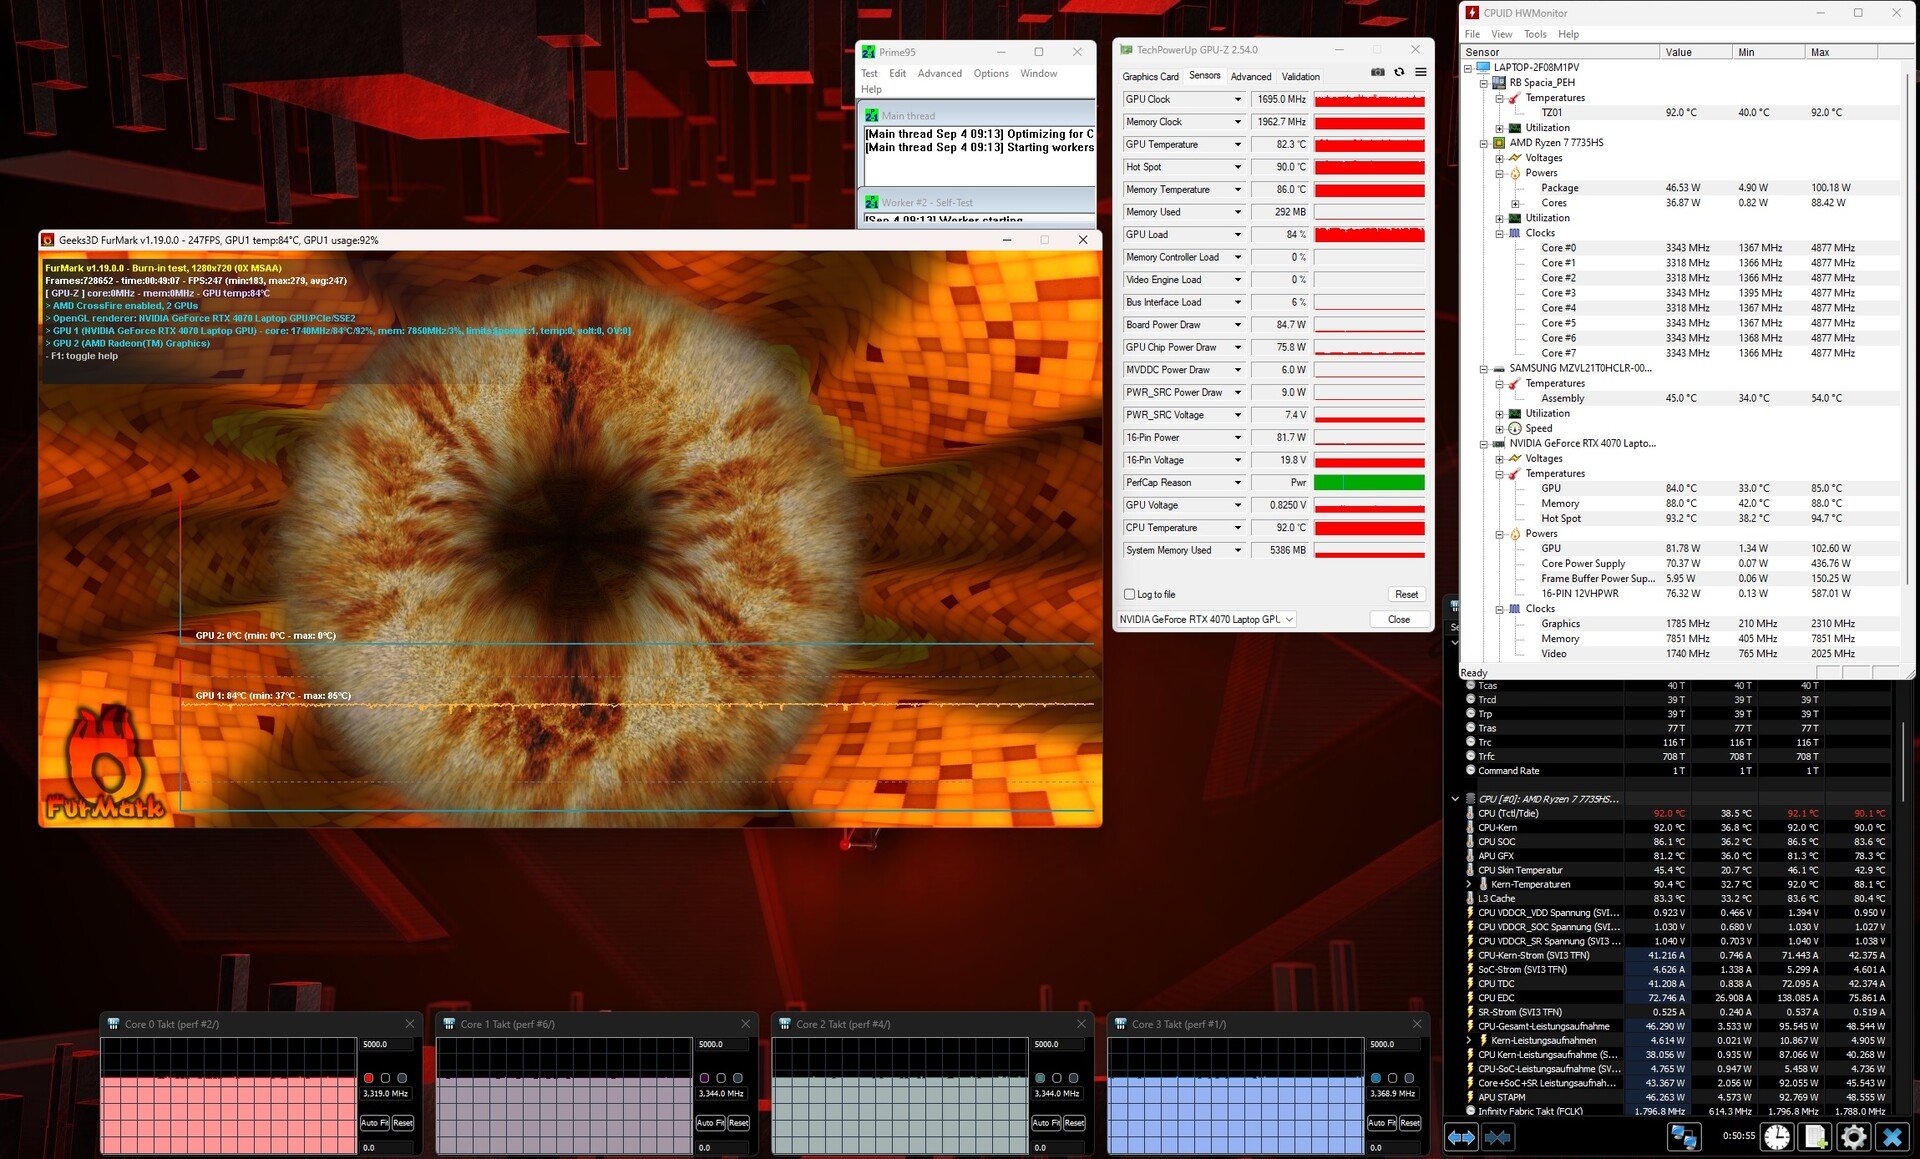Click the PerfCap Reason green bar graph

point(1369,483)
